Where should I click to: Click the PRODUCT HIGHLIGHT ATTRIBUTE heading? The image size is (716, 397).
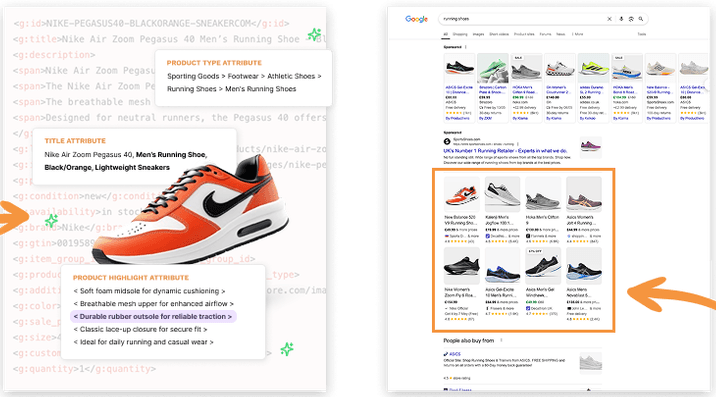(131, 278)
